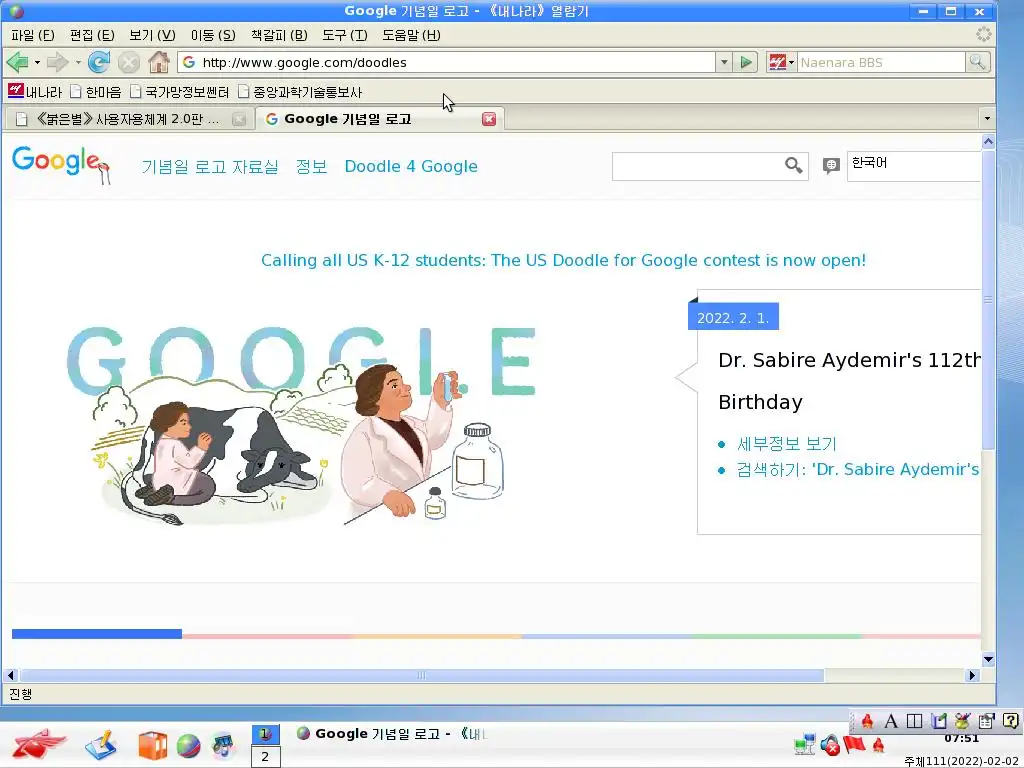Viewport: 1024px width, 768px height.
Task: Open the 책갈피 (B) menu
Action: coord(279,35)
